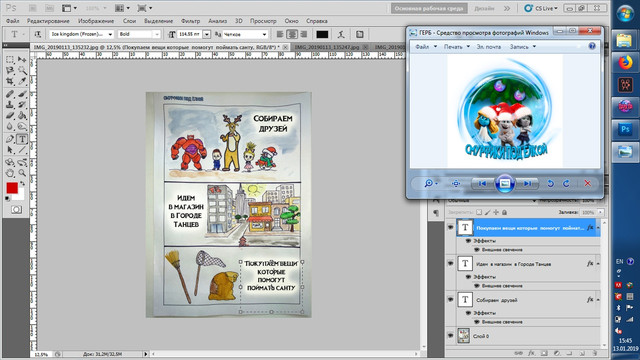
Task: Show previous photo in viewer
Action: tap(482, 184)
